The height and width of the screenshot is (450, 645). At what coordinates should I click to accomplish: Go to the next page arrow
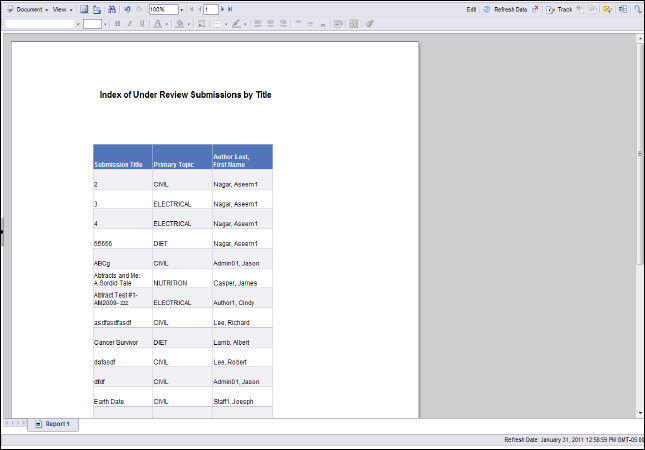(x=223, y=9)
